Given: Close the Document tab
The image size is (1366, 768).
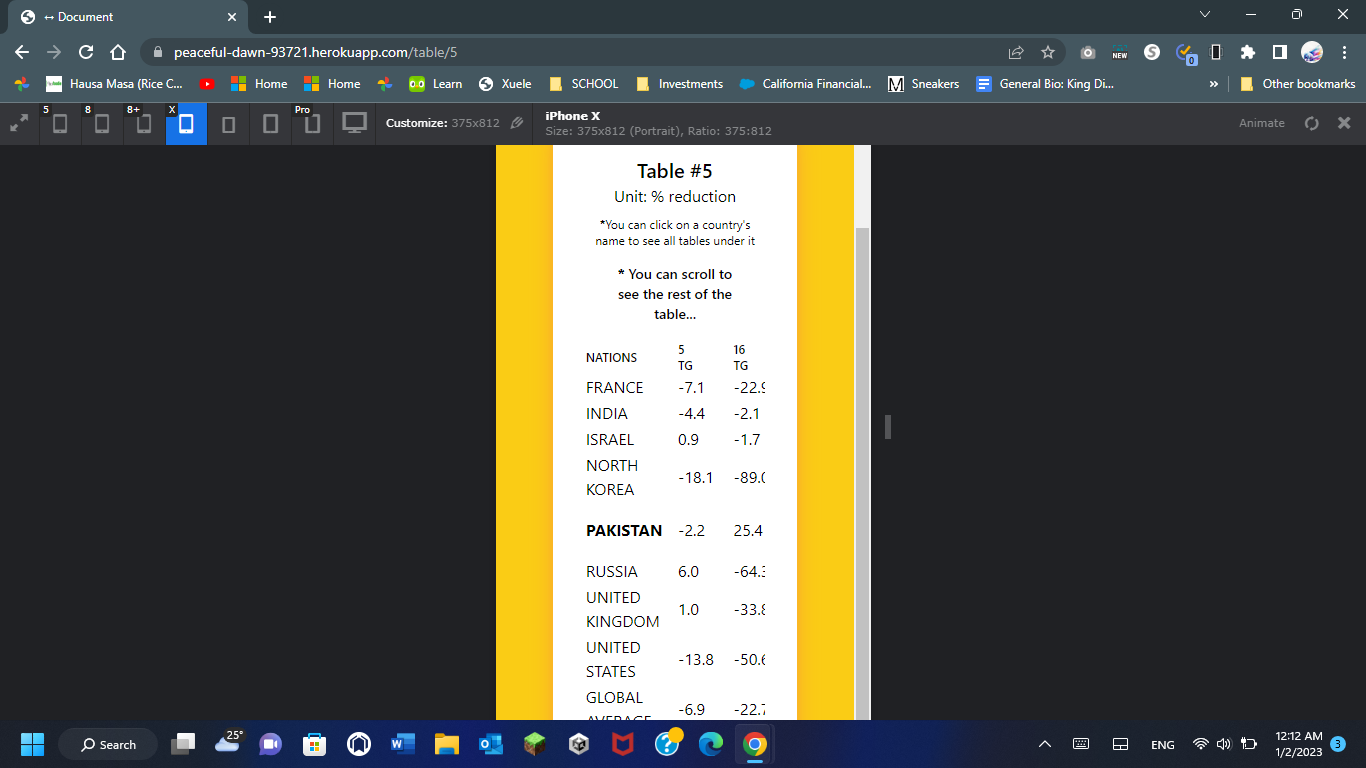Looking at the screenshot, I should (x=232, y=17).
